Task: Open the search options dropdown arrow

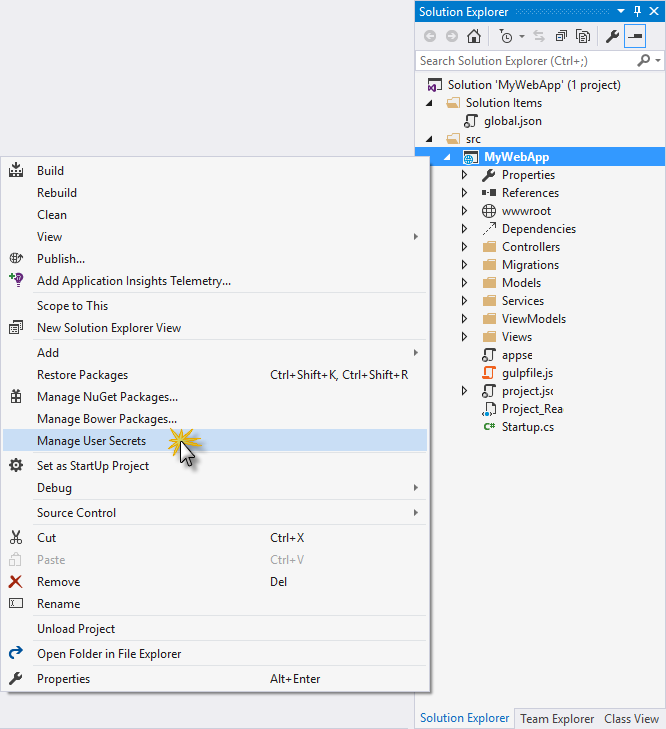Action: click(x=658, y=60)
